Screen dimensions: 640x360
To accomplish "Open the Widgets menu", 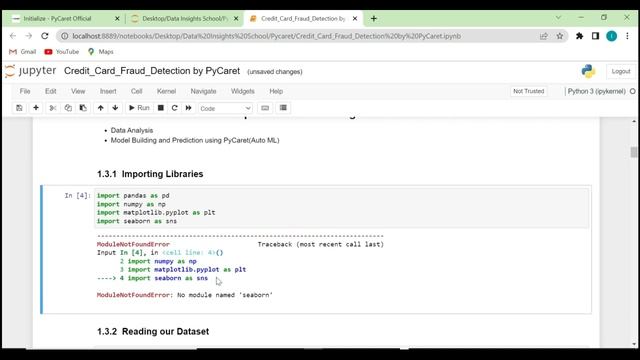I will [242, 91].
